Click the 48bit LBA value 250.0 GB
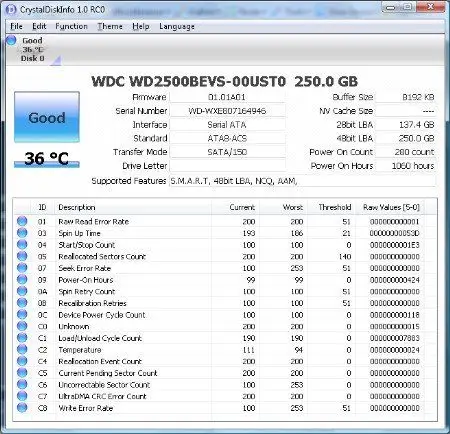The height and width of the screenshot is (434, 450). point(405,138)
